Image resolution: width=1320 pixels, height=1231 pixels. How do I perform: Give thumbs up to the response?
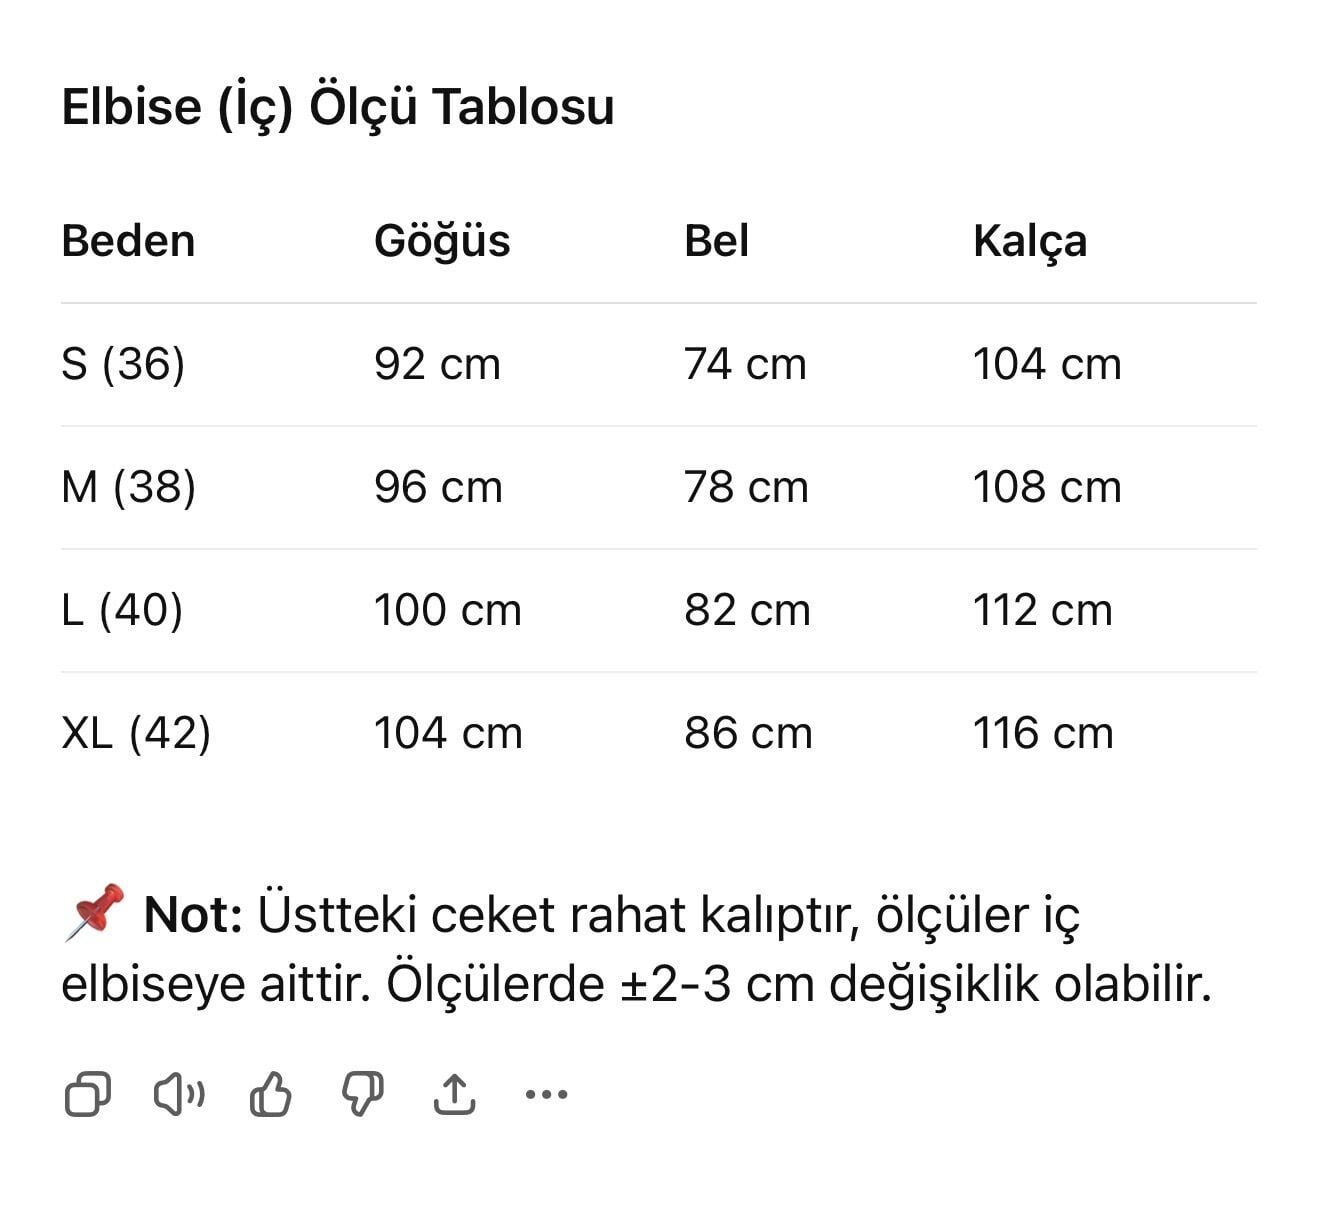tap(270, 1094)
